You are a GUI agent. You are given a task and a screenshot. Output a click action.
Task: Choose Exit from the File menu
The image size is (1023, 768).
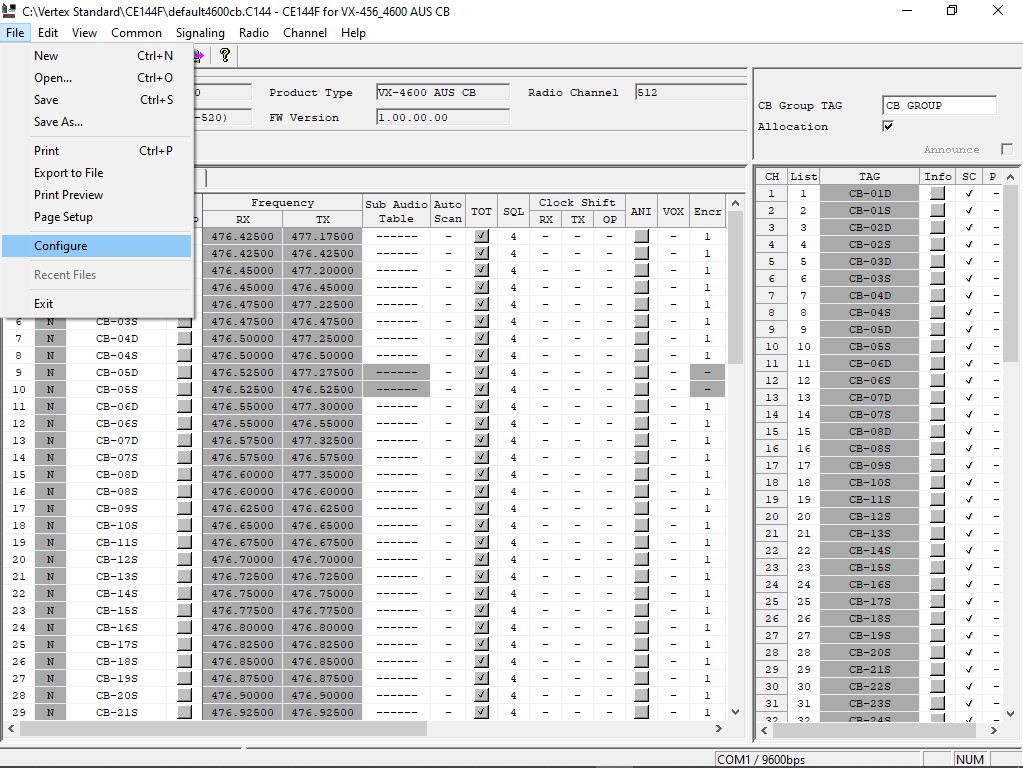coord(97,303)
